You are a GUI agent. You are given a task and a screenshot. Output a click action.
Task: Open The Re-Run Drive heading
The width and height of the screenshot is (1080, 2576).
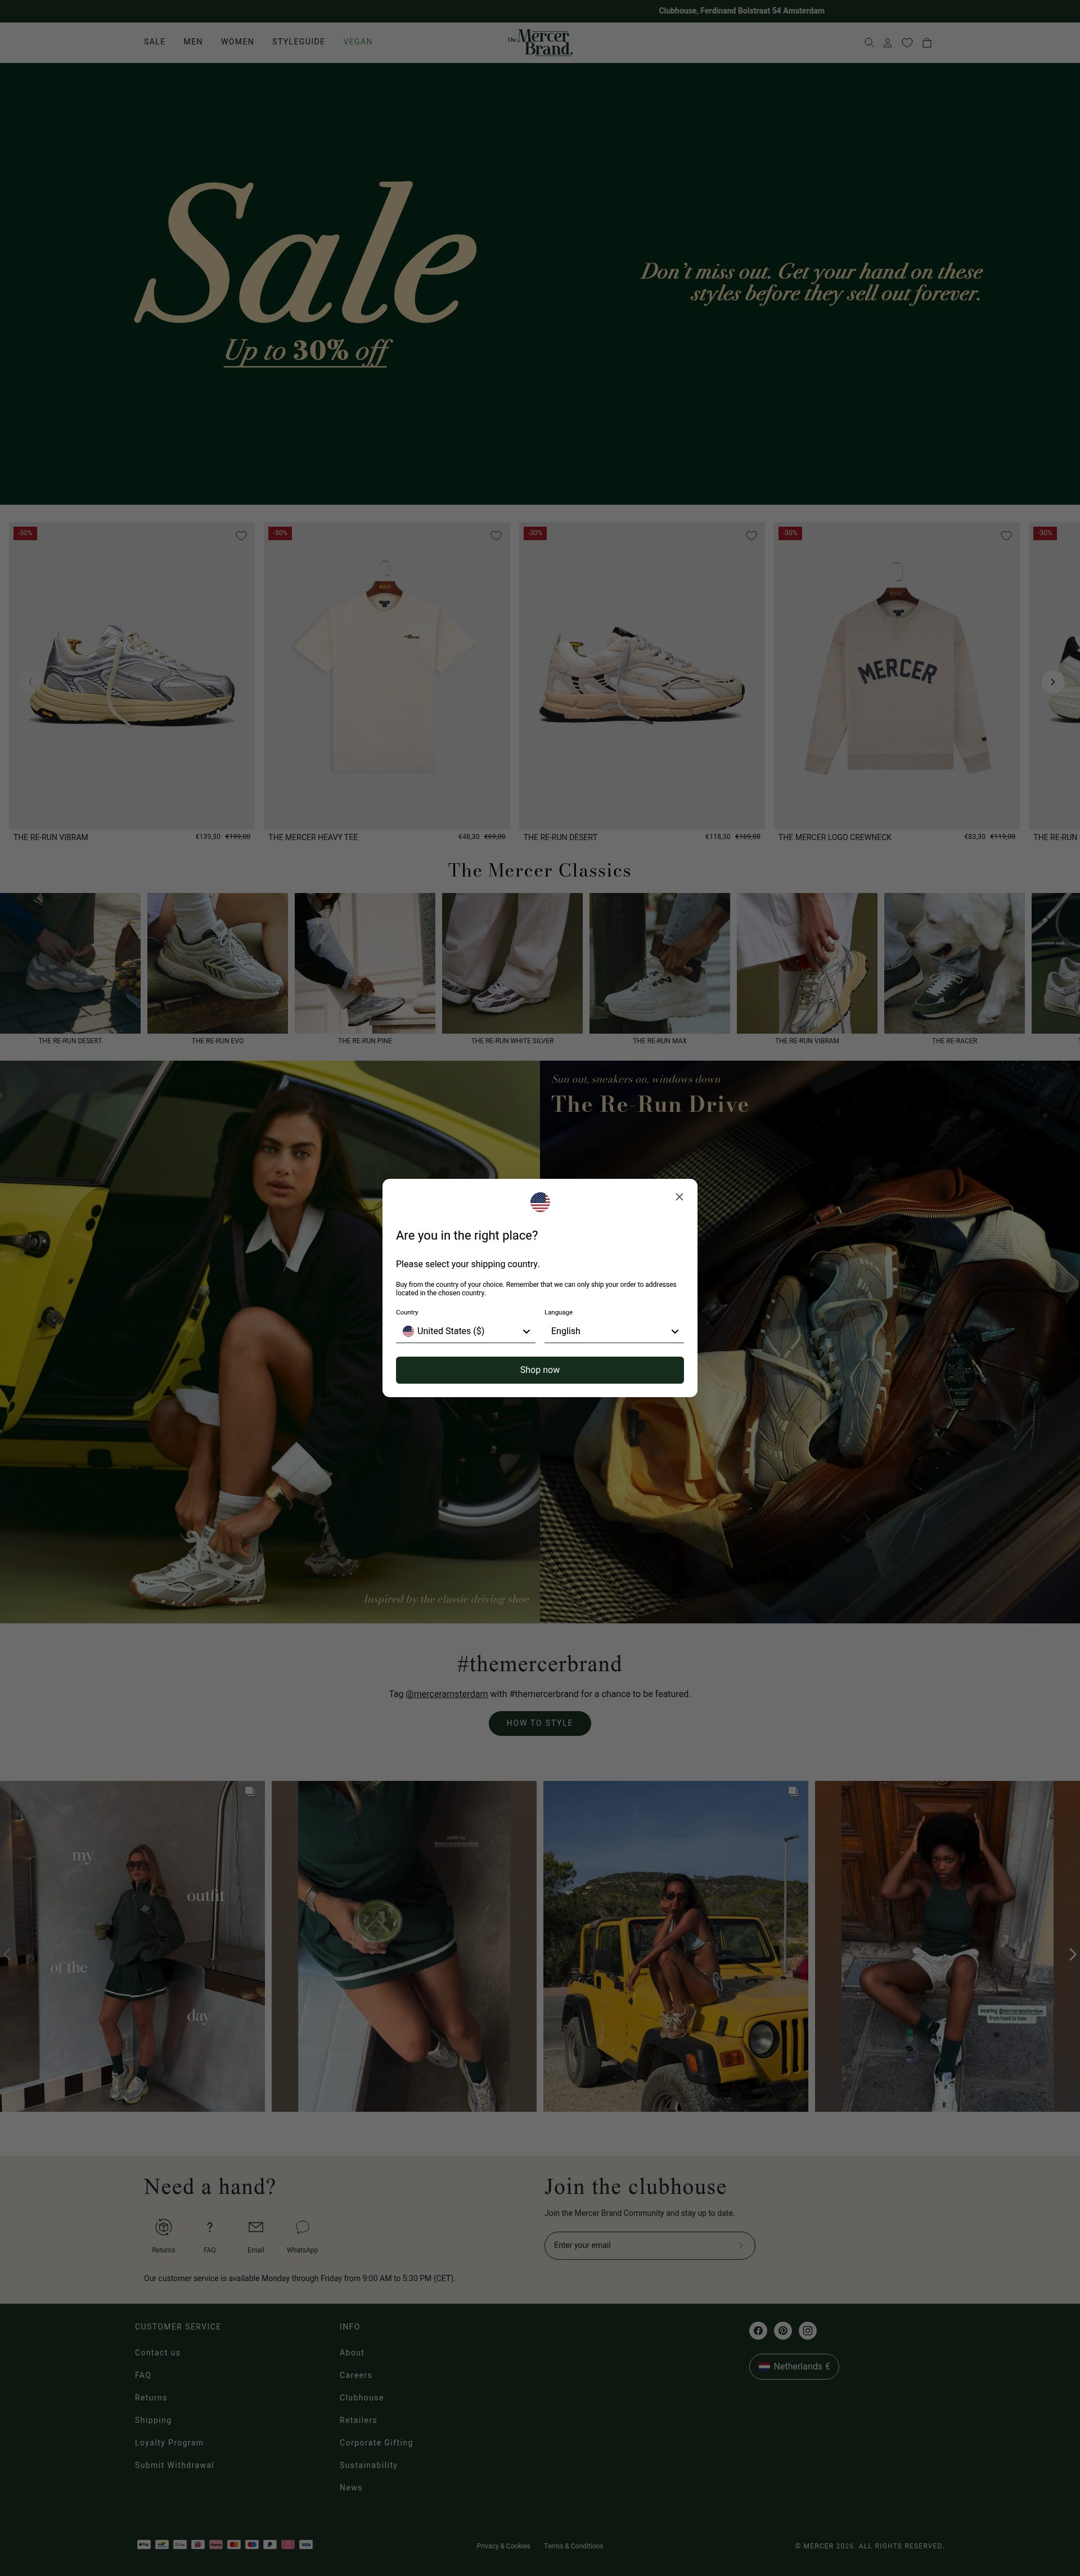[x=650, y=1104]
